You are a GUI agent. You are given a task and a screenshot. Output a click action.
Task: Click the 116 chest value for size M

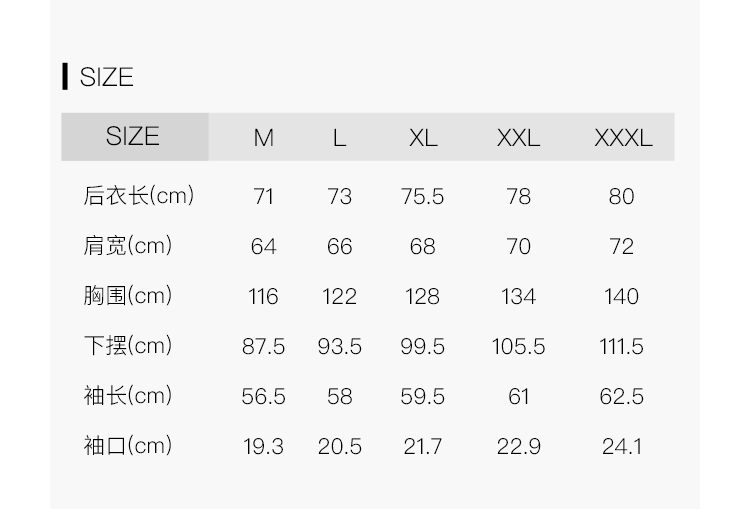point(263,296)
